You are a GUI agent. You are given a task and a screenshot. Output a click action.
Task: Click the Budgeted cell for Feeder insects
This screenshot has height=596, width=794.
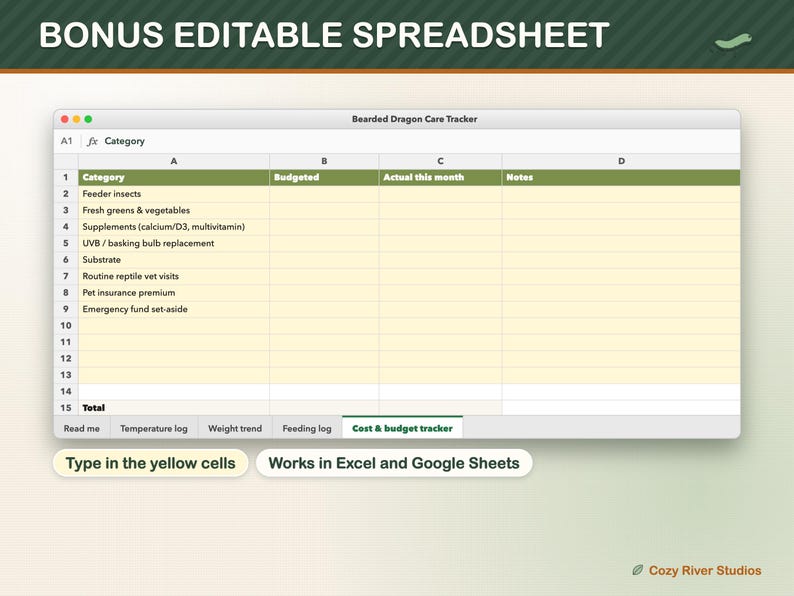tap(324, 194)
